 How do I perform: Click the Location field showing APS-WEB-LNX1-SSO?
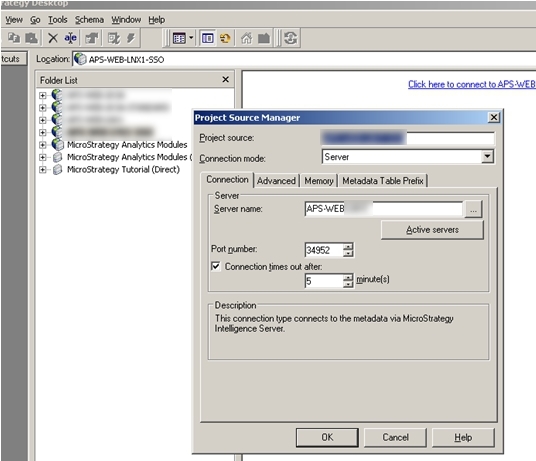(x=304, y=59)
